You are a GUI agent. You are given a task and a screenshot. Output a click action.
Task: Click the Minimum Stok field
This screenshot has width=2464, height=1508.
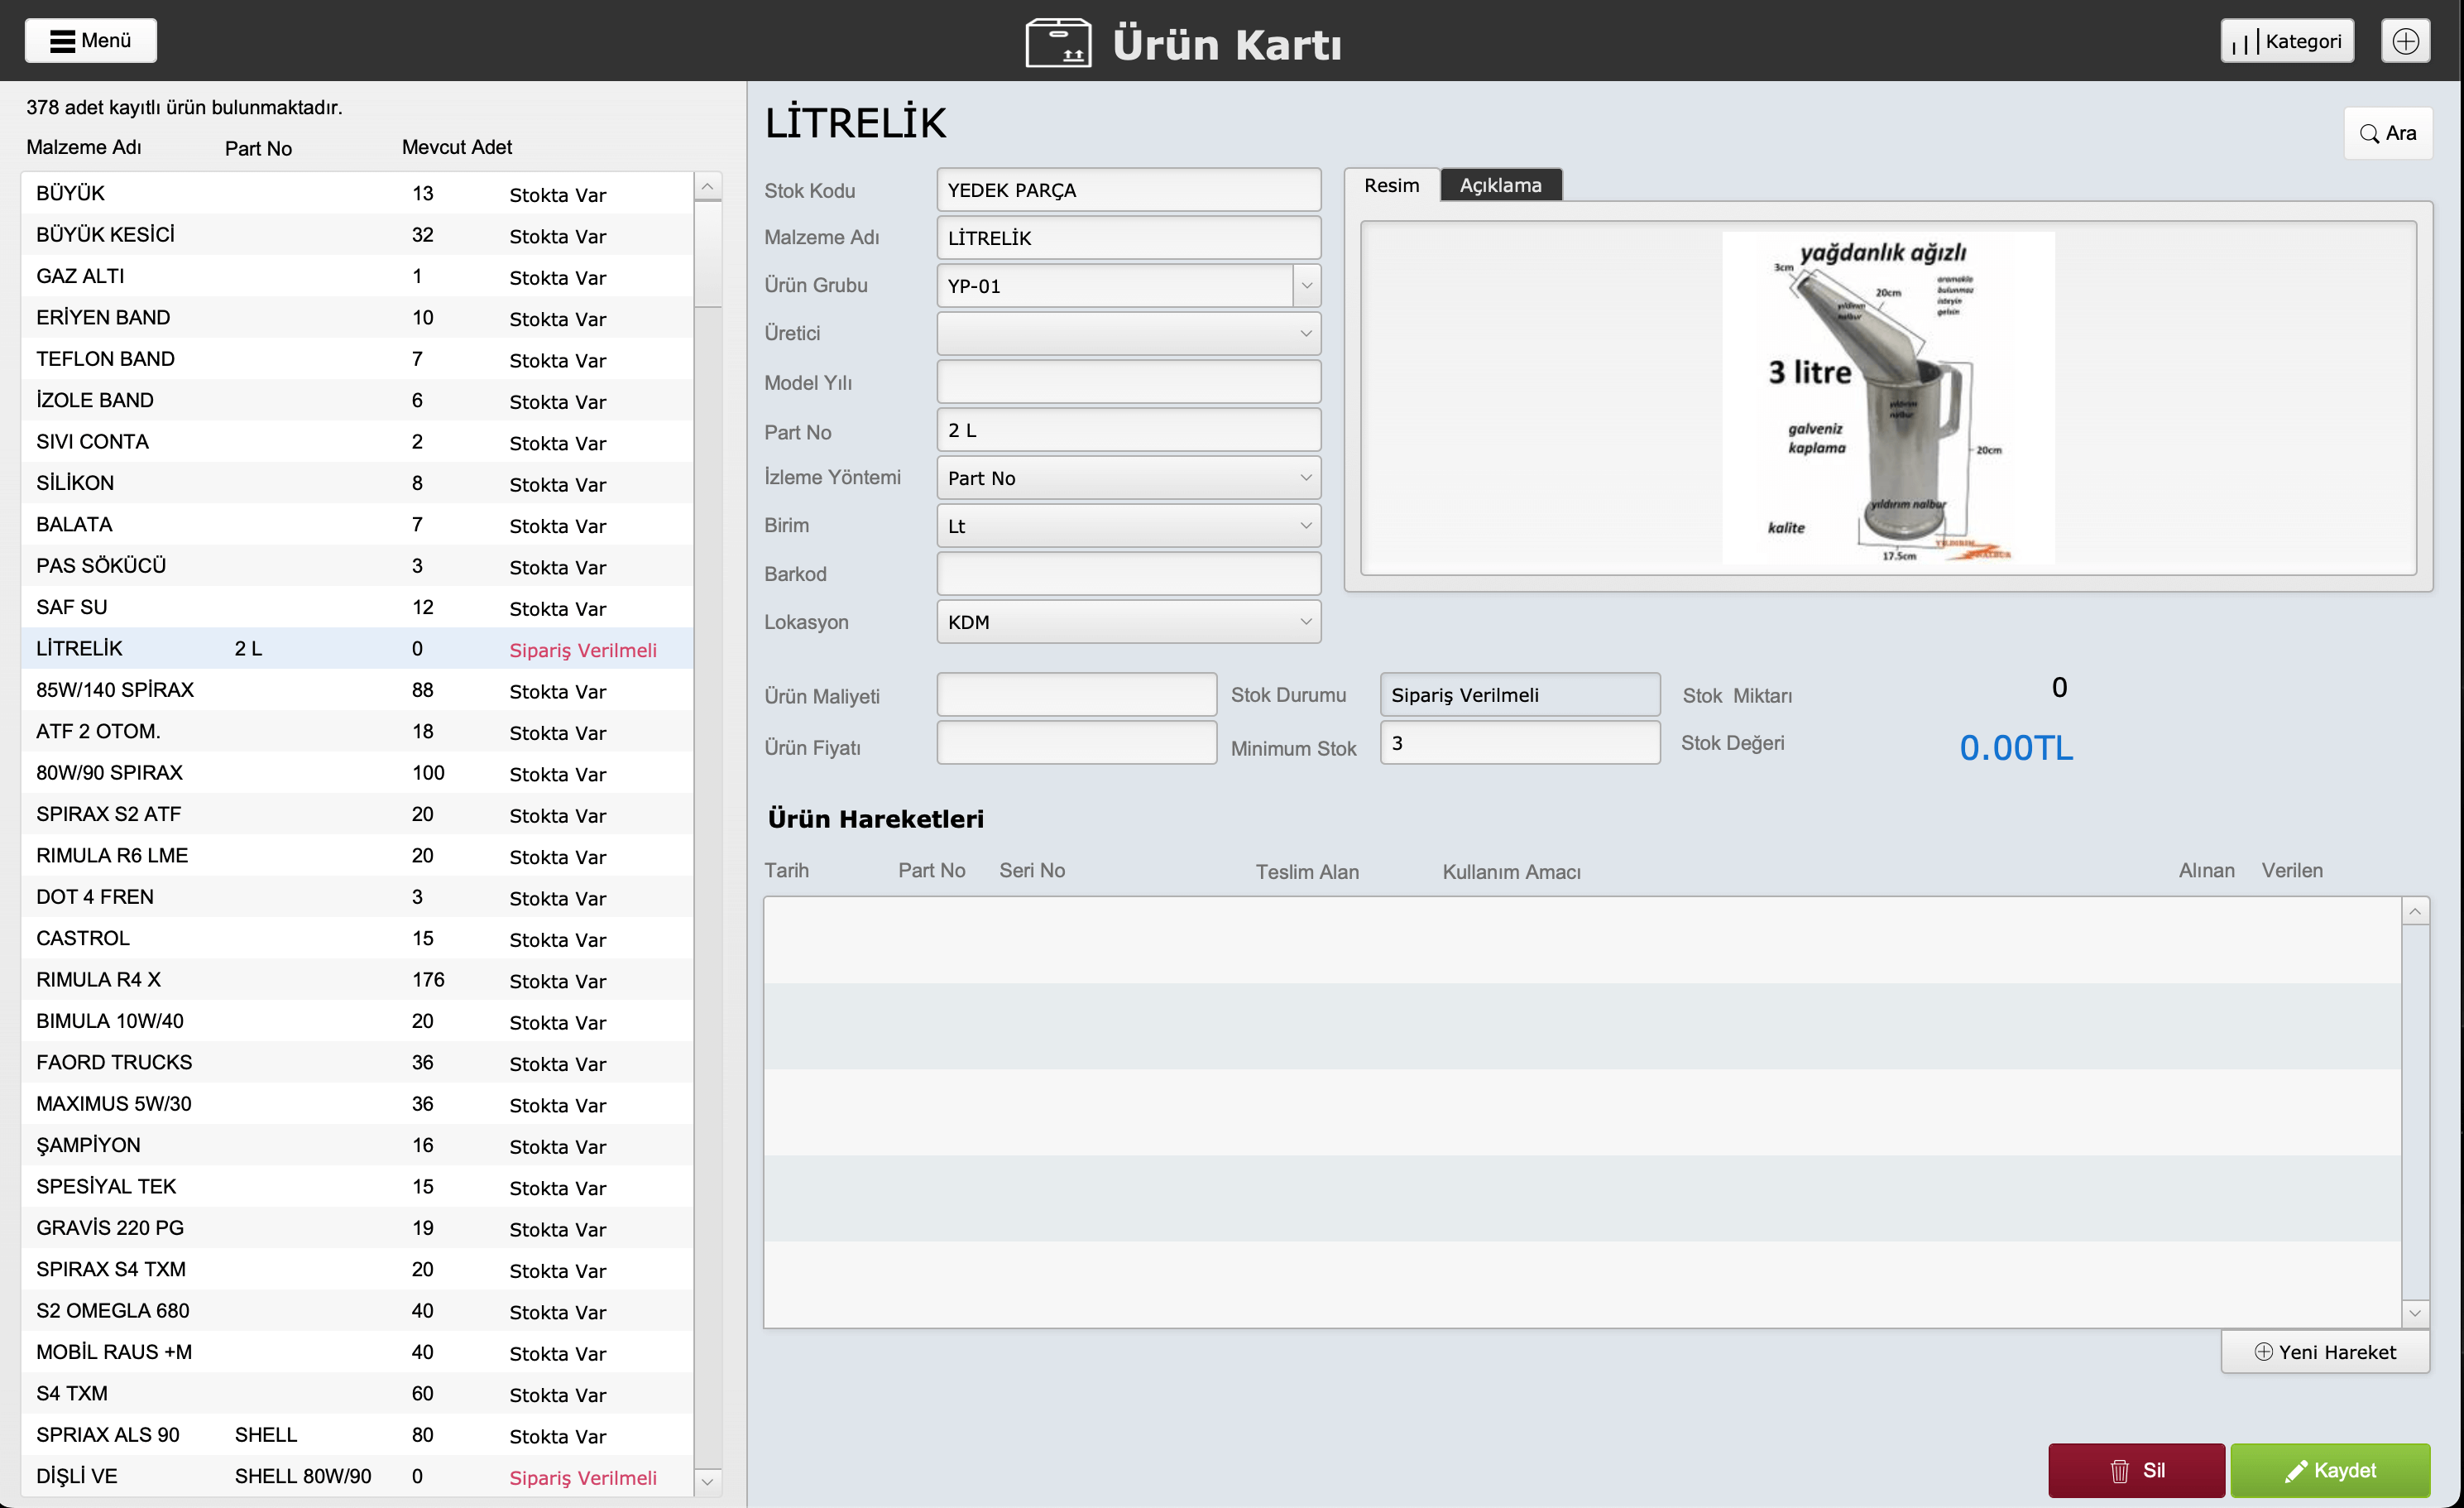(x=1520, y=743)
